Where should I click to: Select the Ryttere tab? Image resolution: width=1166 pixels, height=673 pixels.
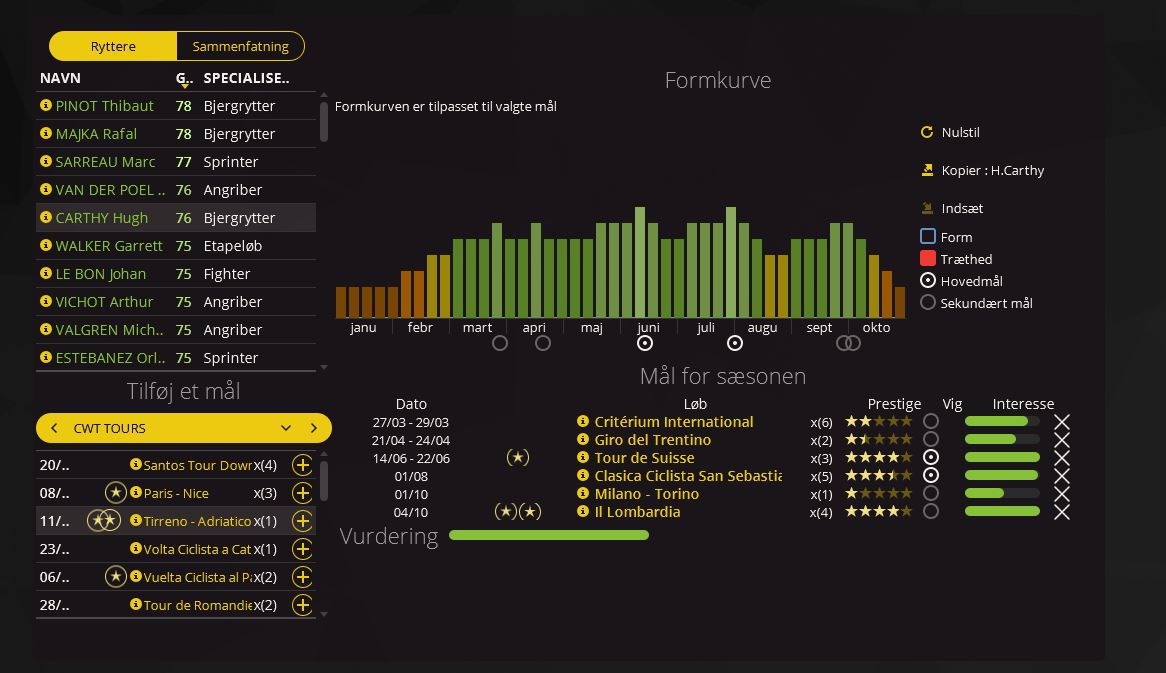(113, 46)
